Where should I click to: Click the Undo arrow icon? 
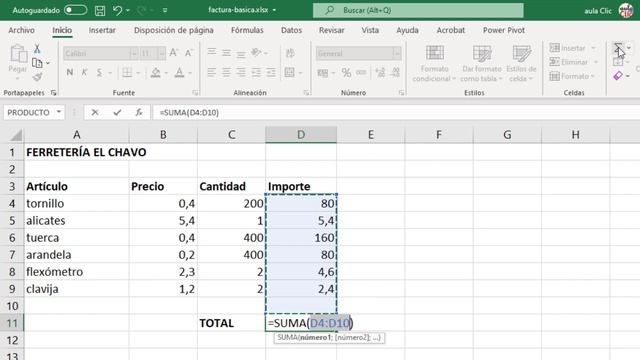tap(117, 10)
